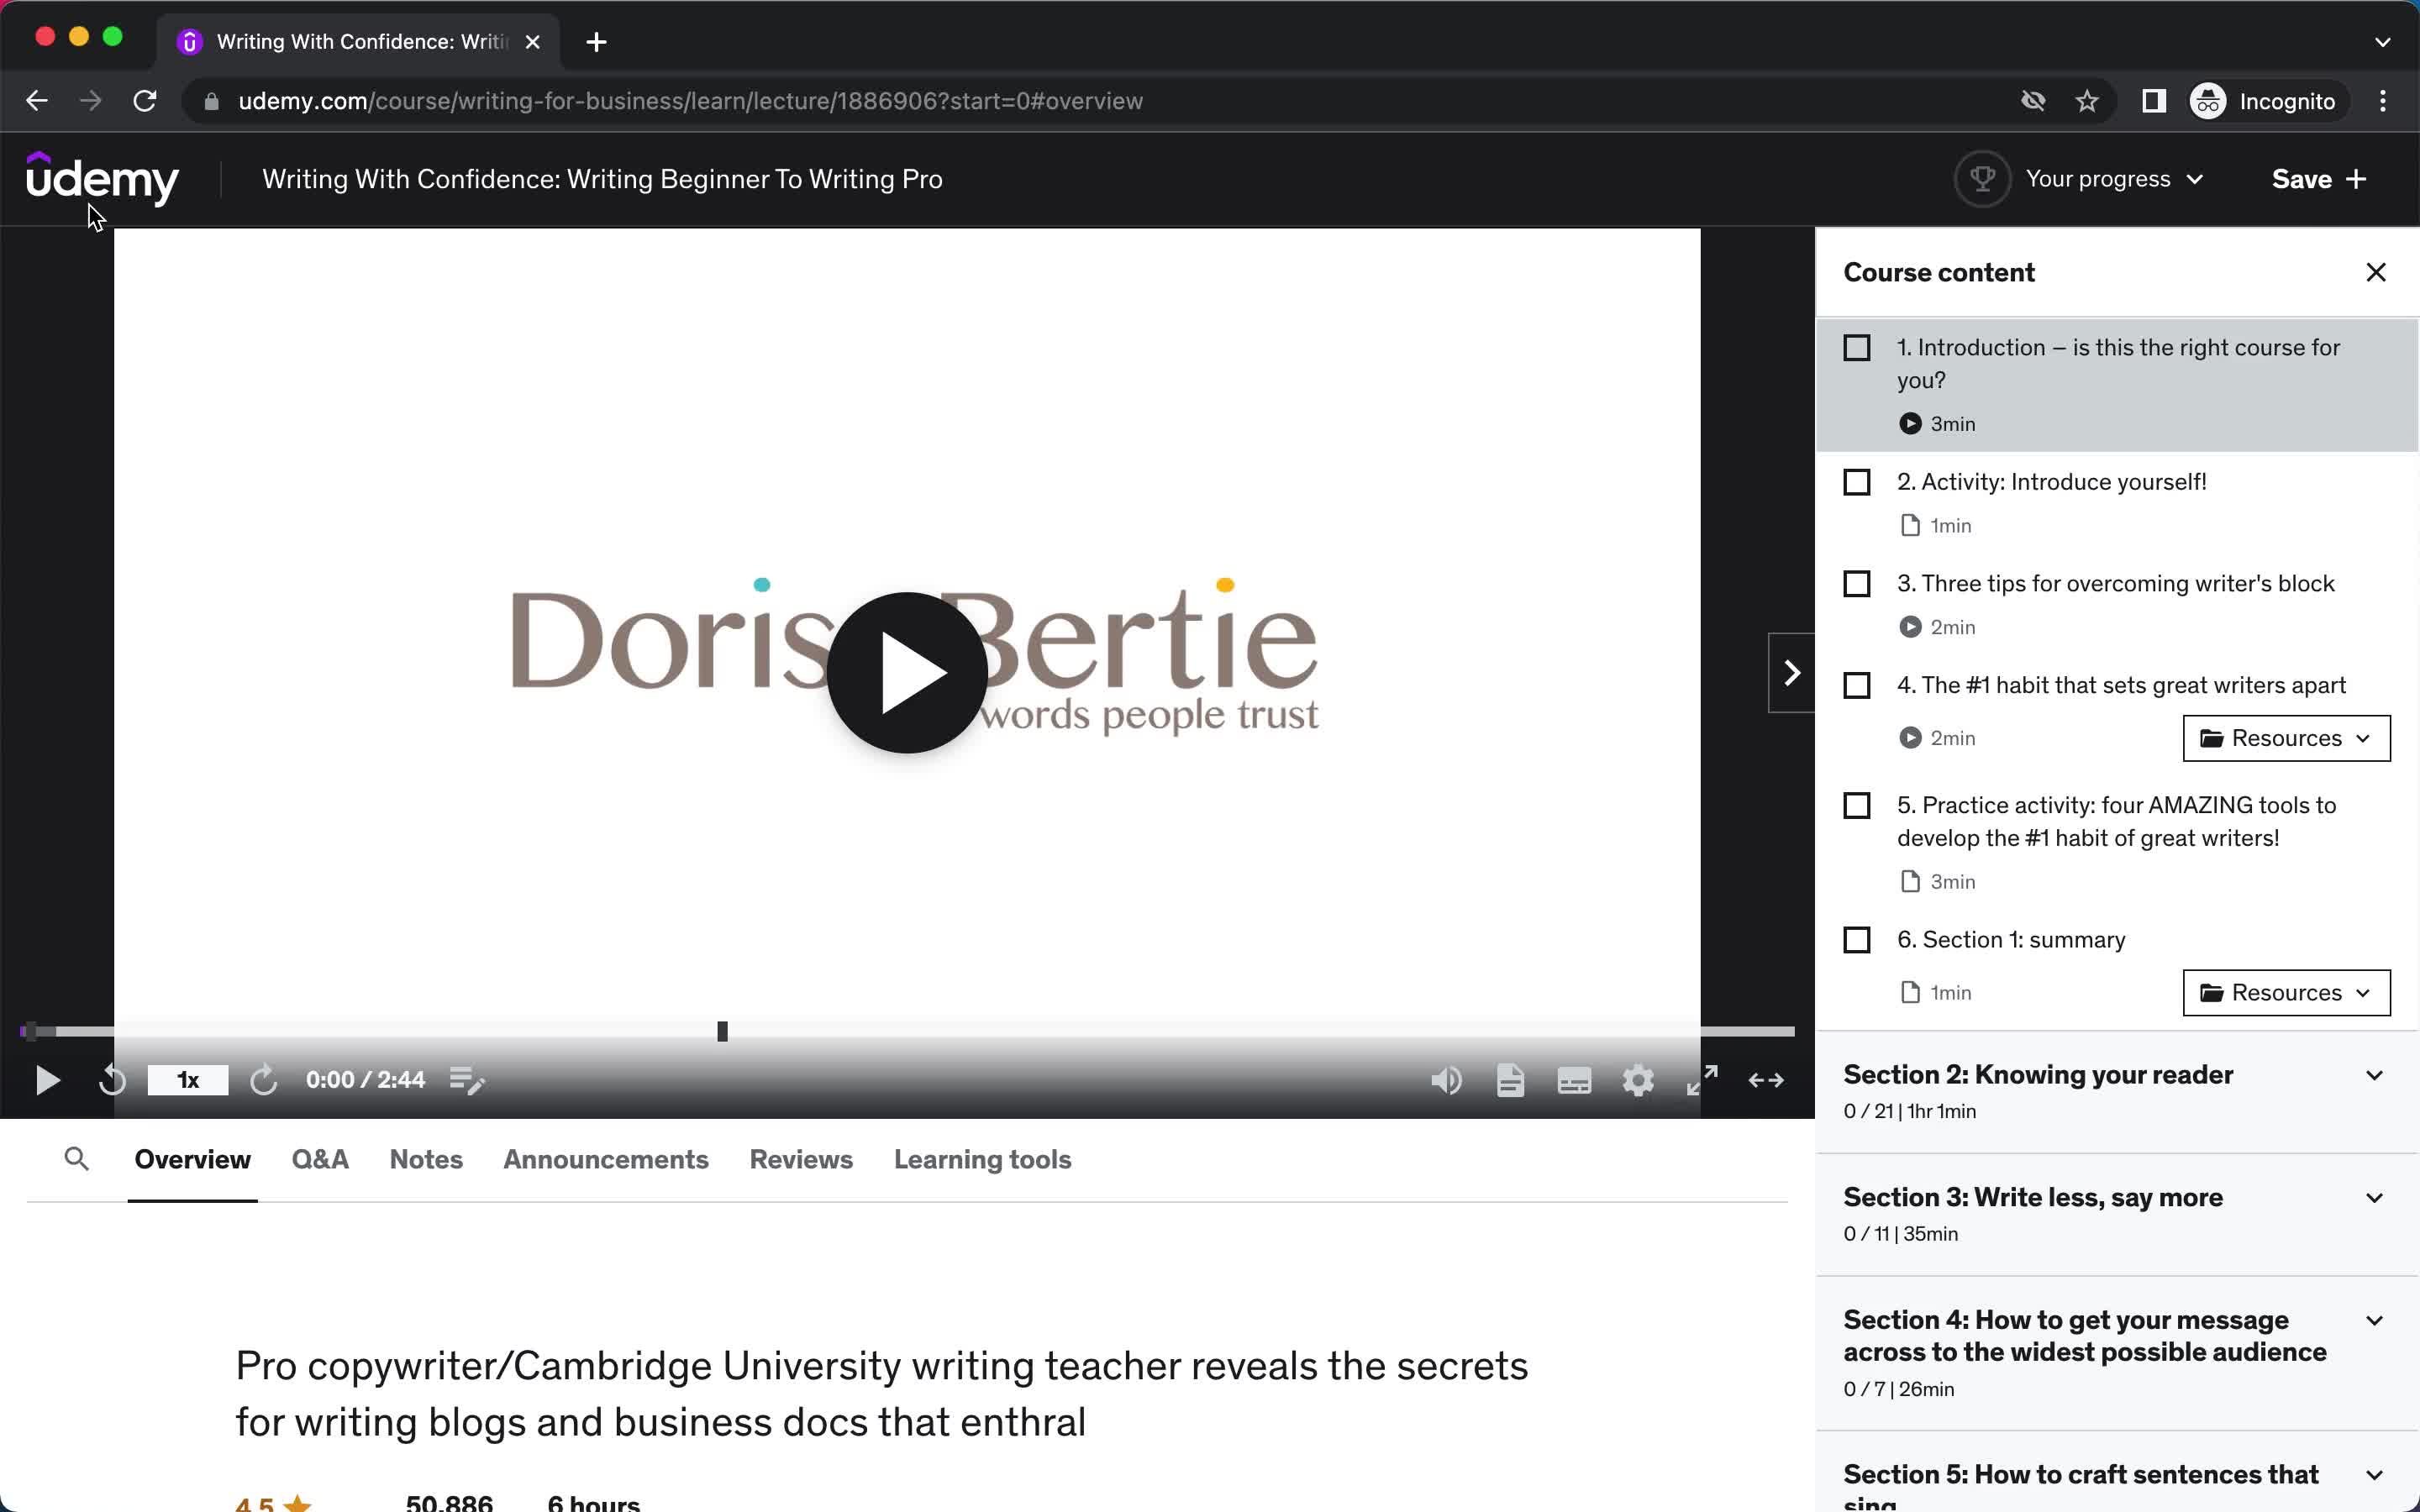Open the browser side panel icon
2420x1512 pixels.
click(x=2153, y=101)
